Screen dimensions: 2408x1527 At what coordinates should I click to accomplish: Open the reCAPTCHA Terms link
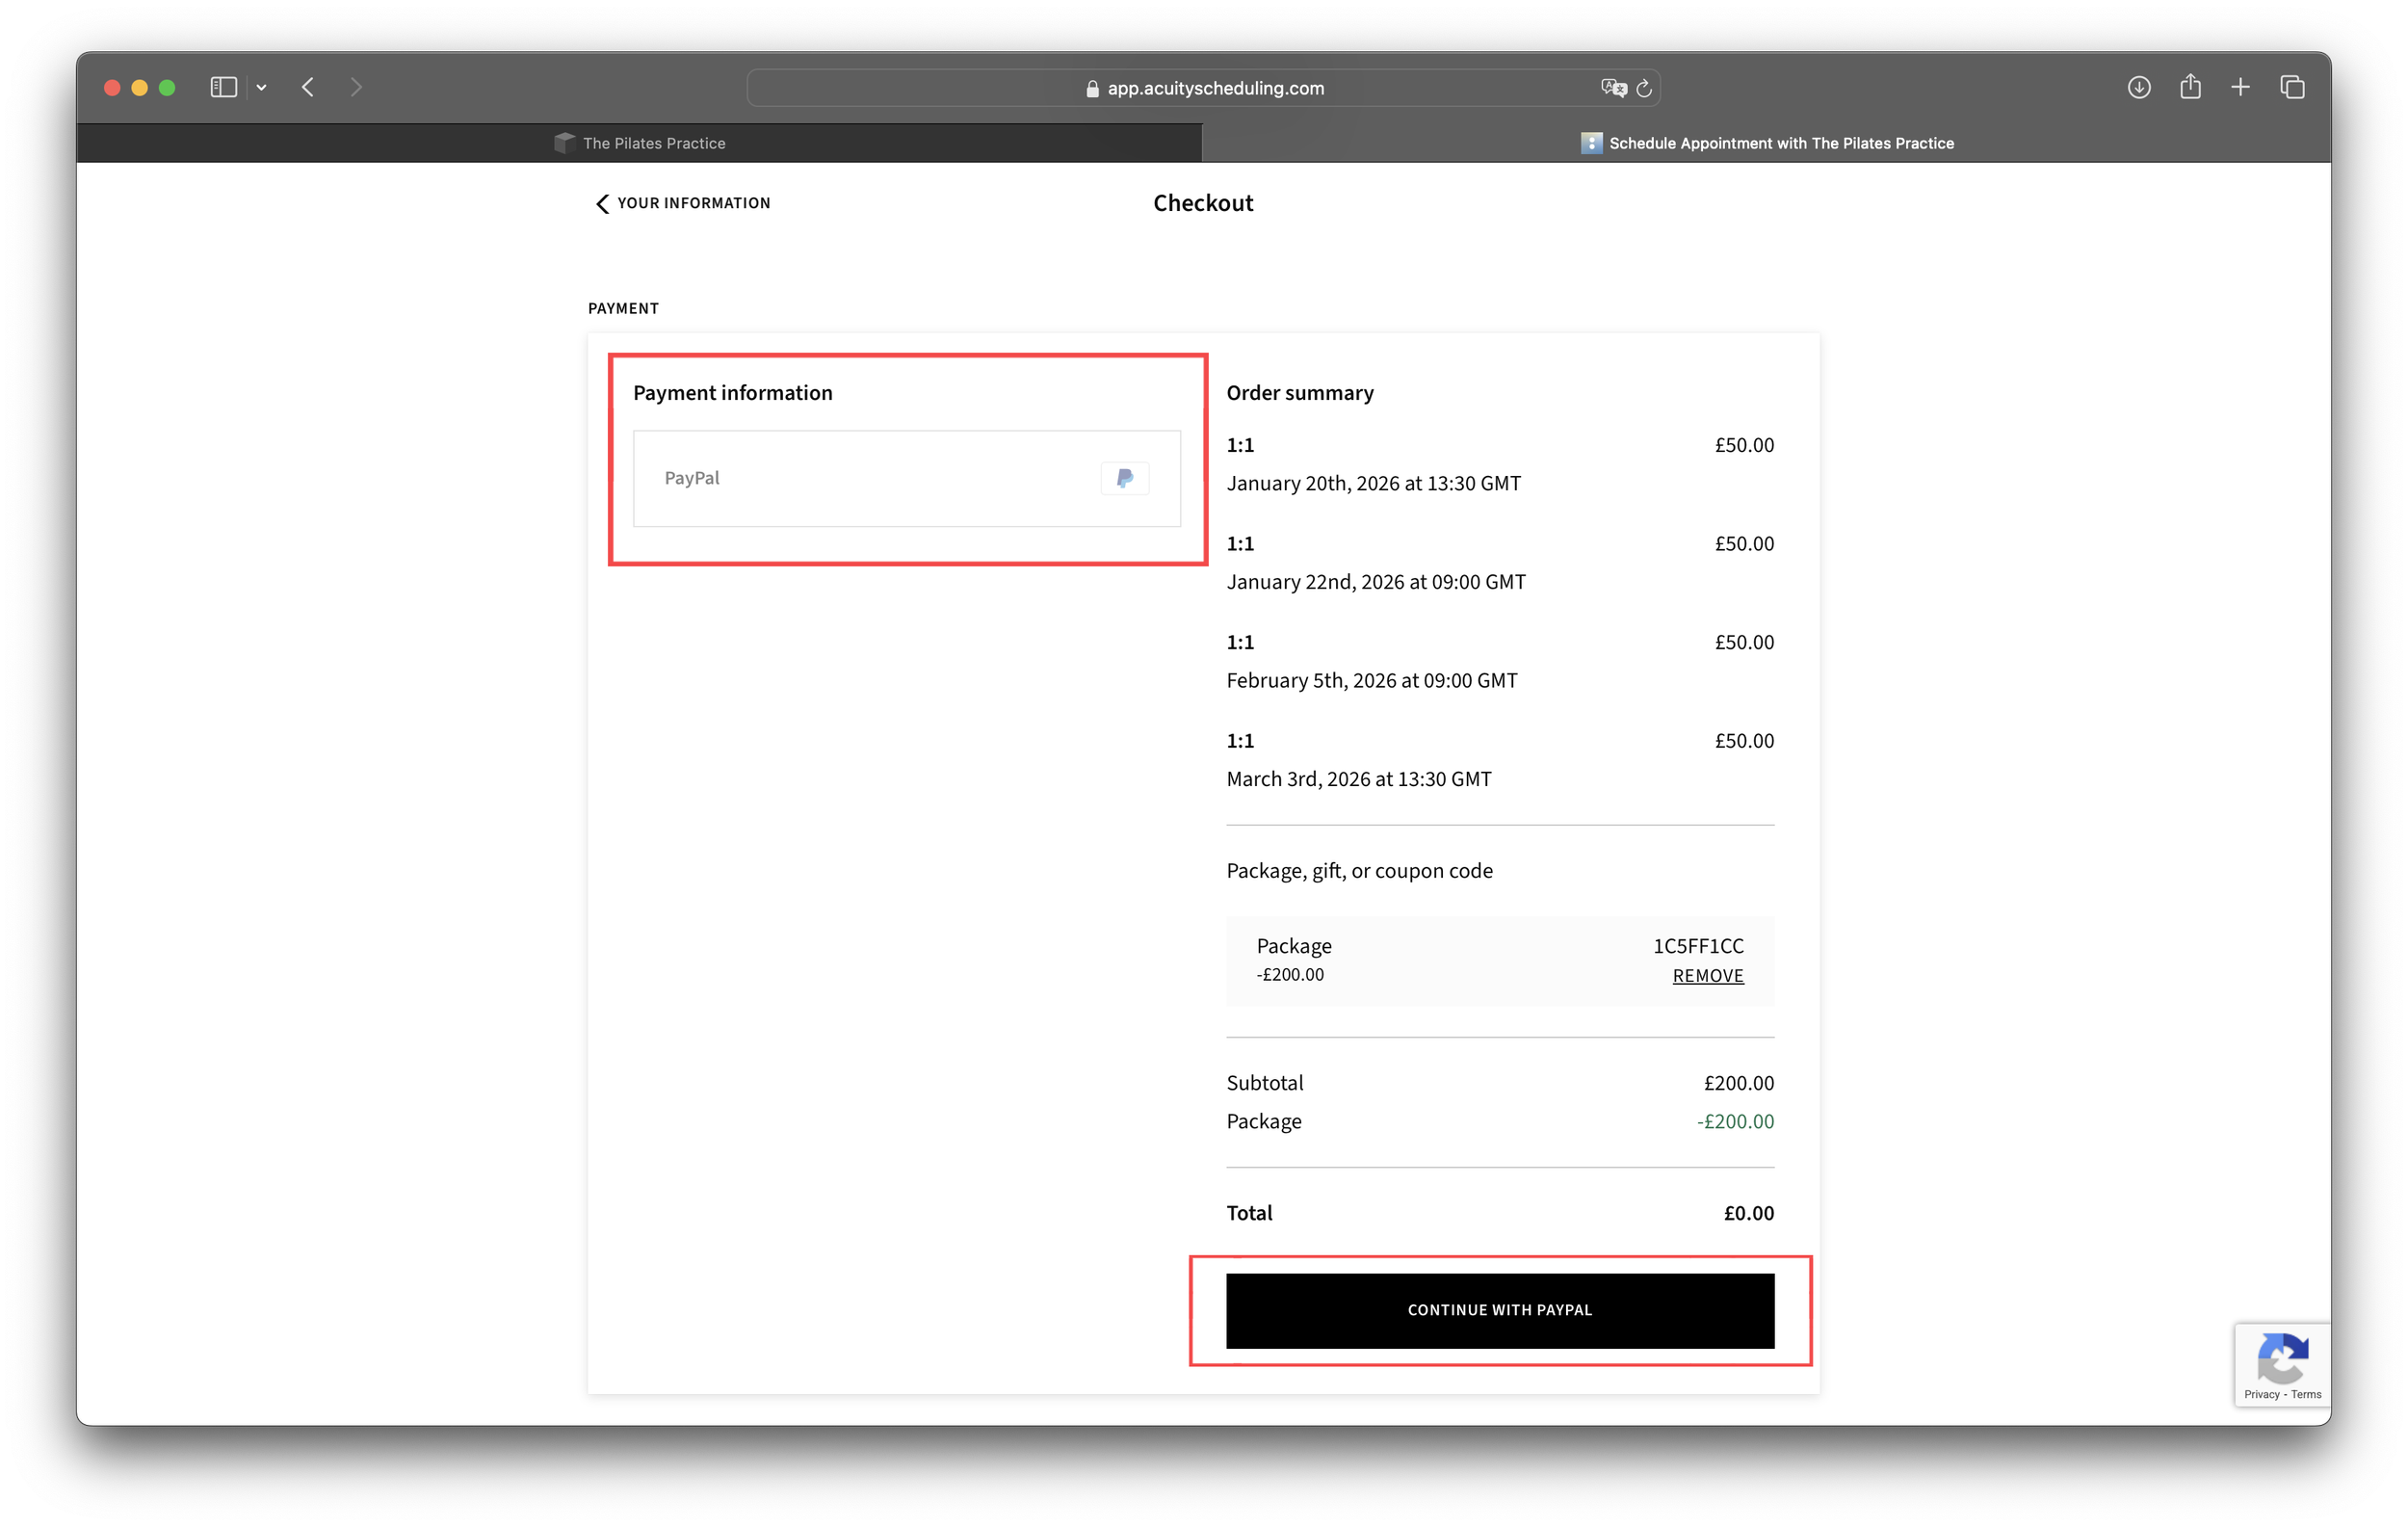point(2306,1394)
